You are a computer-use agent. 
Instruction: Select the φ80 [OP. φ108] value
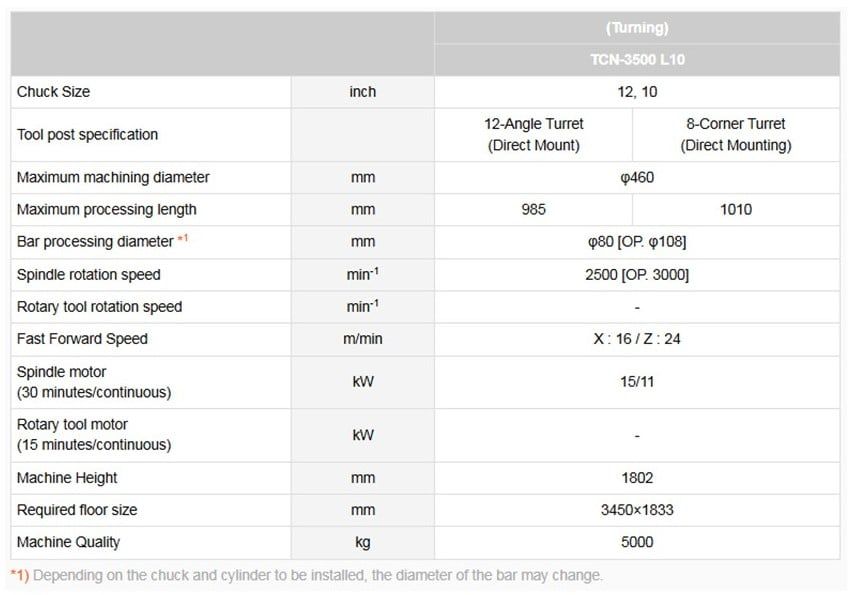click(x=637, y=242)
